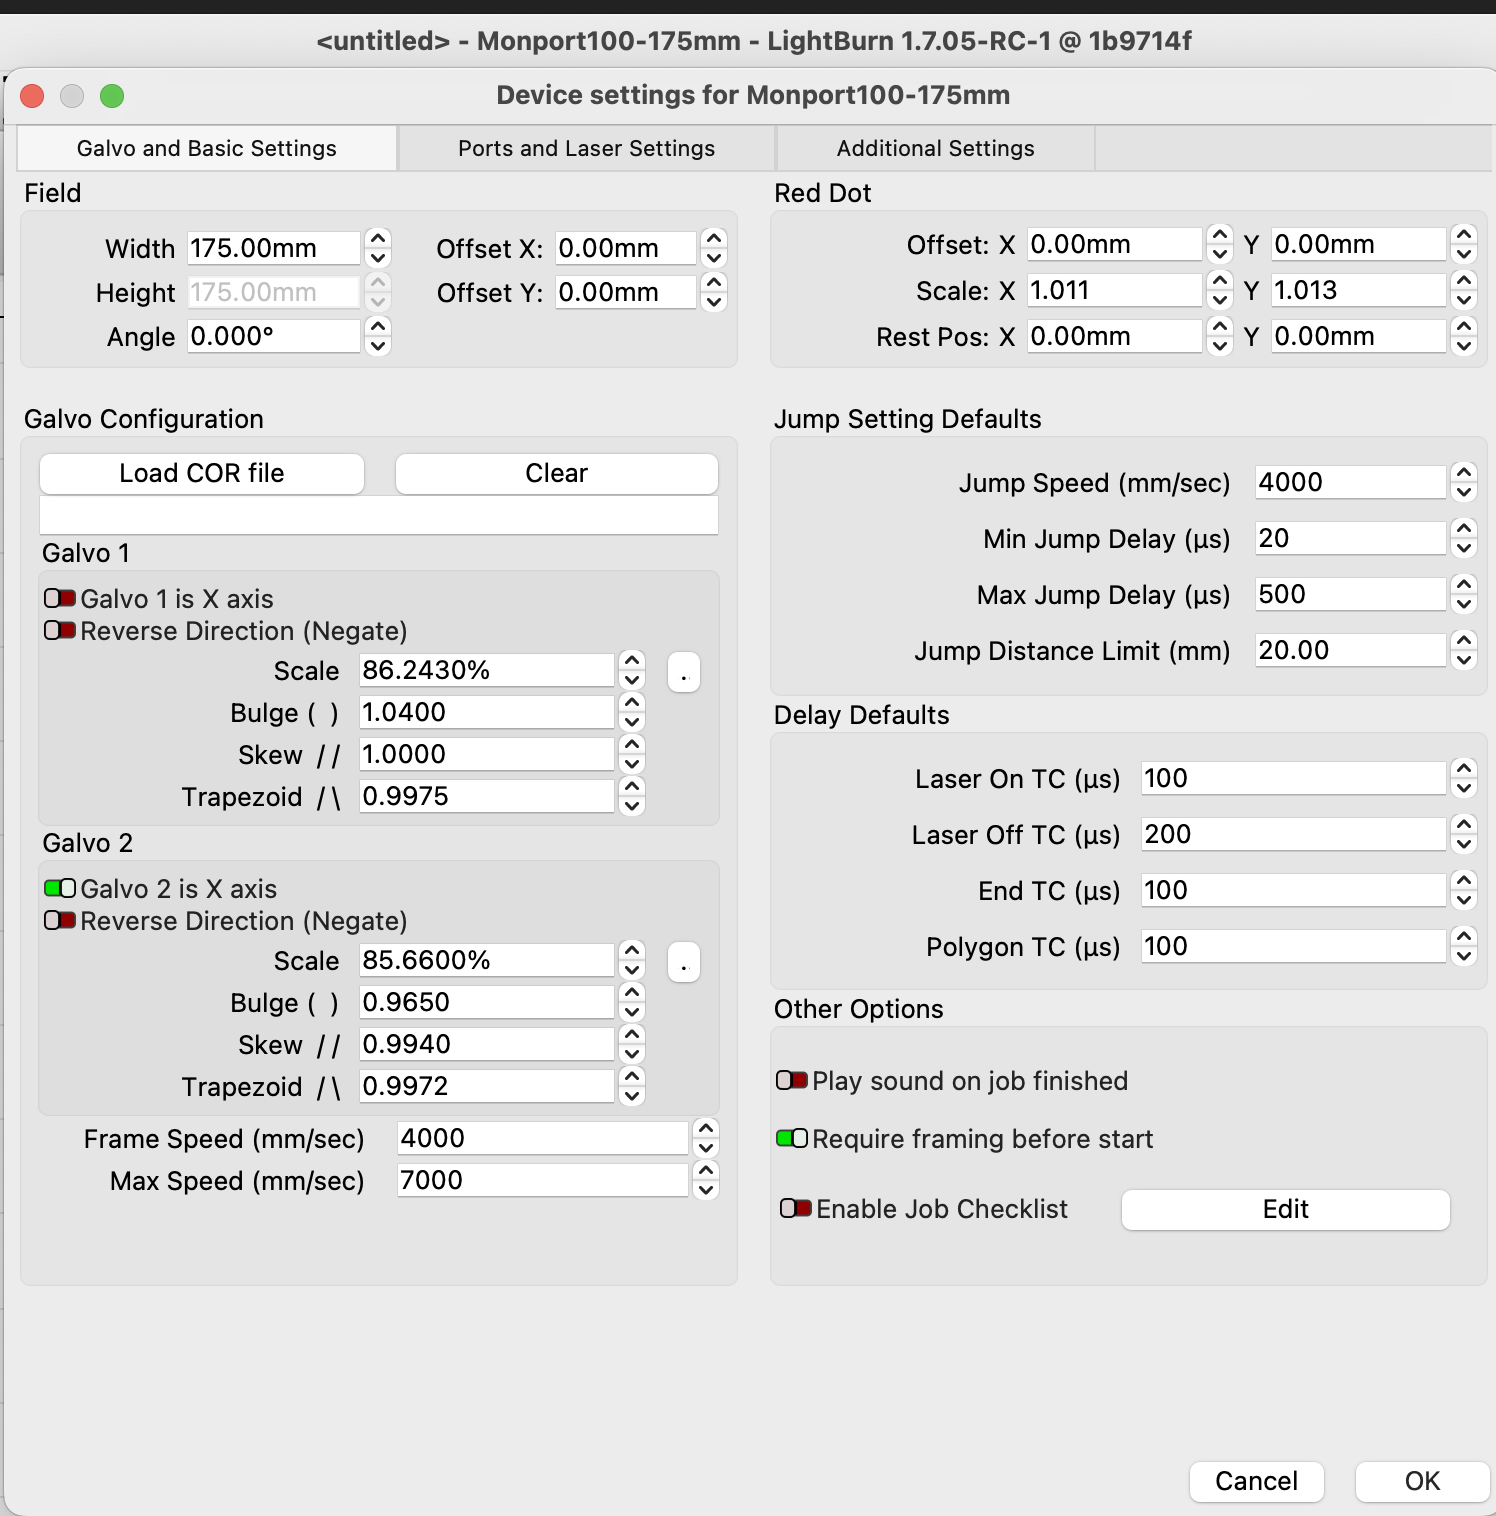Clear the loaded COR file
Screen dimensions: 1496x1516
(557, 473)
